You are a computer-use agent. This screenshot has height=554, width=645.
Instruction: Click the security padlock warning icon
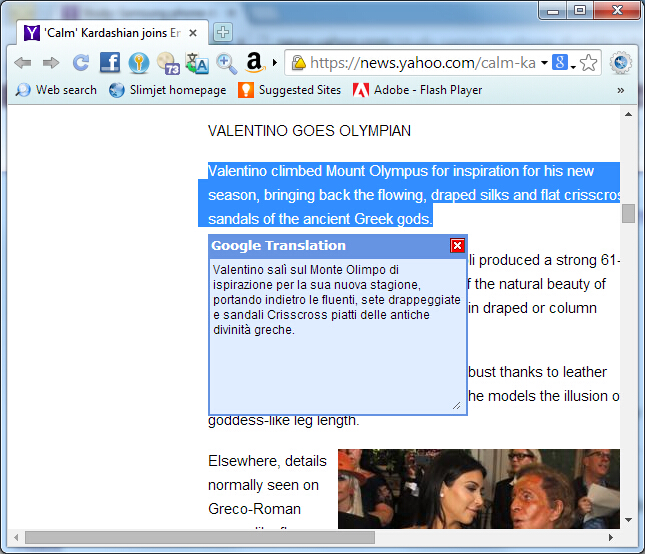click(299, 63)
